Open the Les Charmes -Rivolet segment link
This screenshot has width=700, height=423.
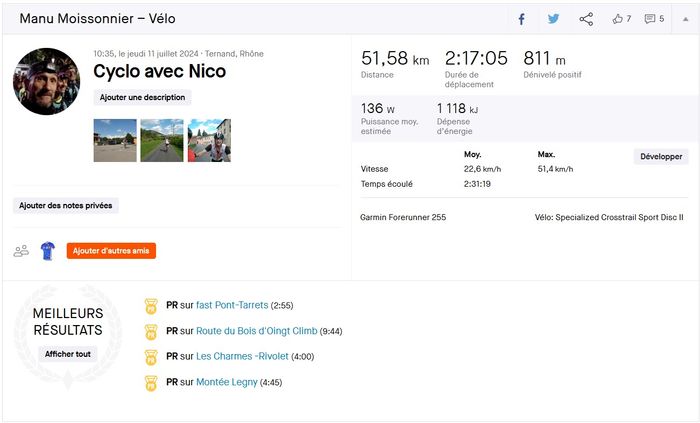(x=242, y=356)
